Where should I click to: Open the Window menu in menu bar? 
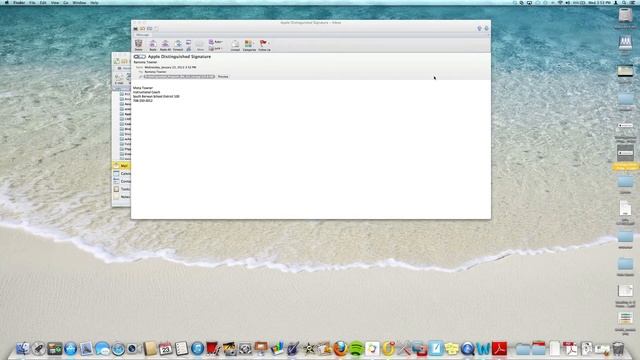point(79,2)
